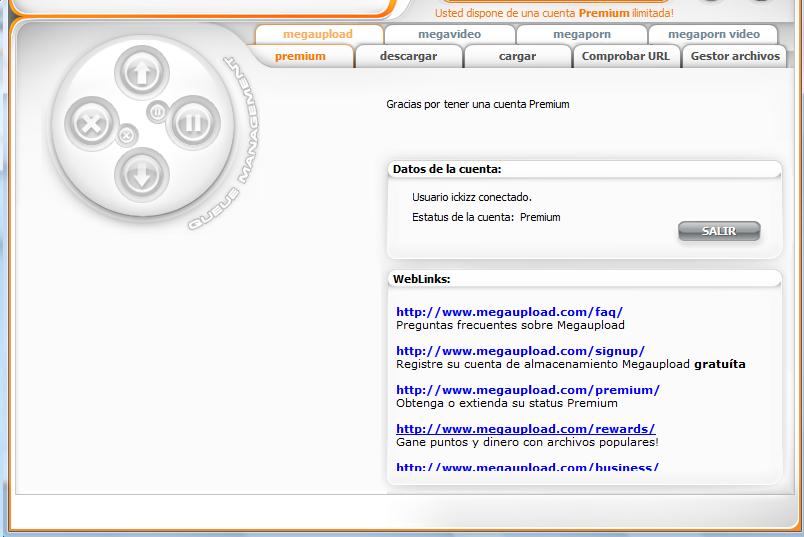Follow the megaupload.com/signup/ link
Viewport: 804px width, 537px height.
520,351
